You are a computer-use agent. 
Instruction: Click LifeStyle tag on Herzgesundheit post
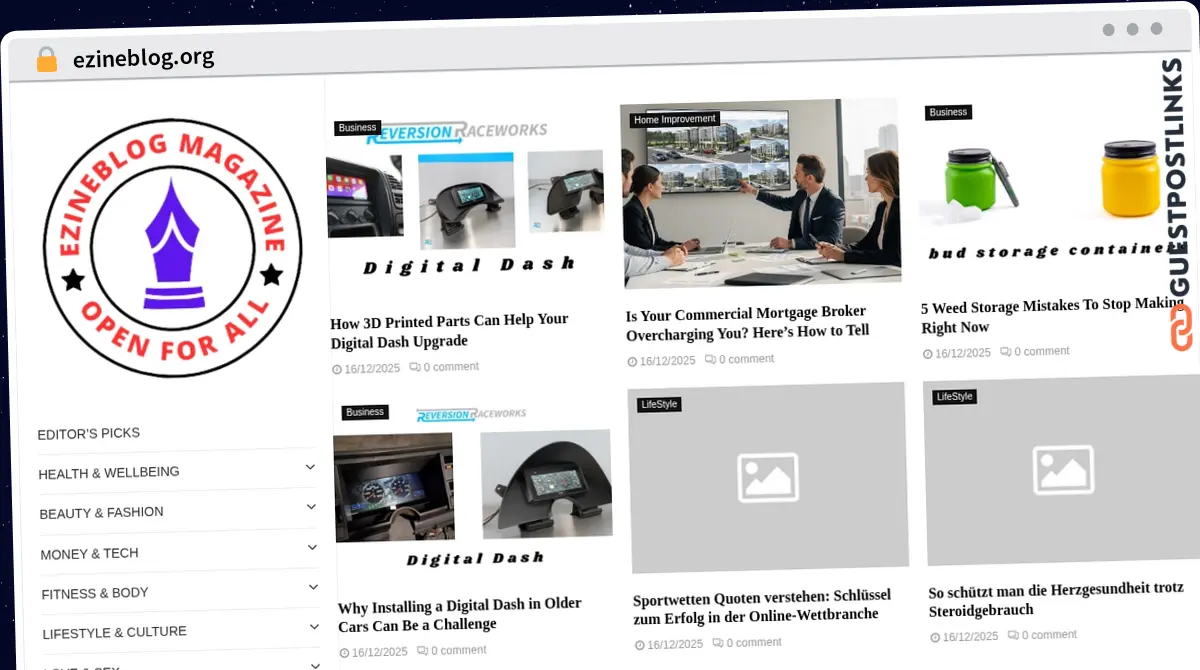point(954,396)
